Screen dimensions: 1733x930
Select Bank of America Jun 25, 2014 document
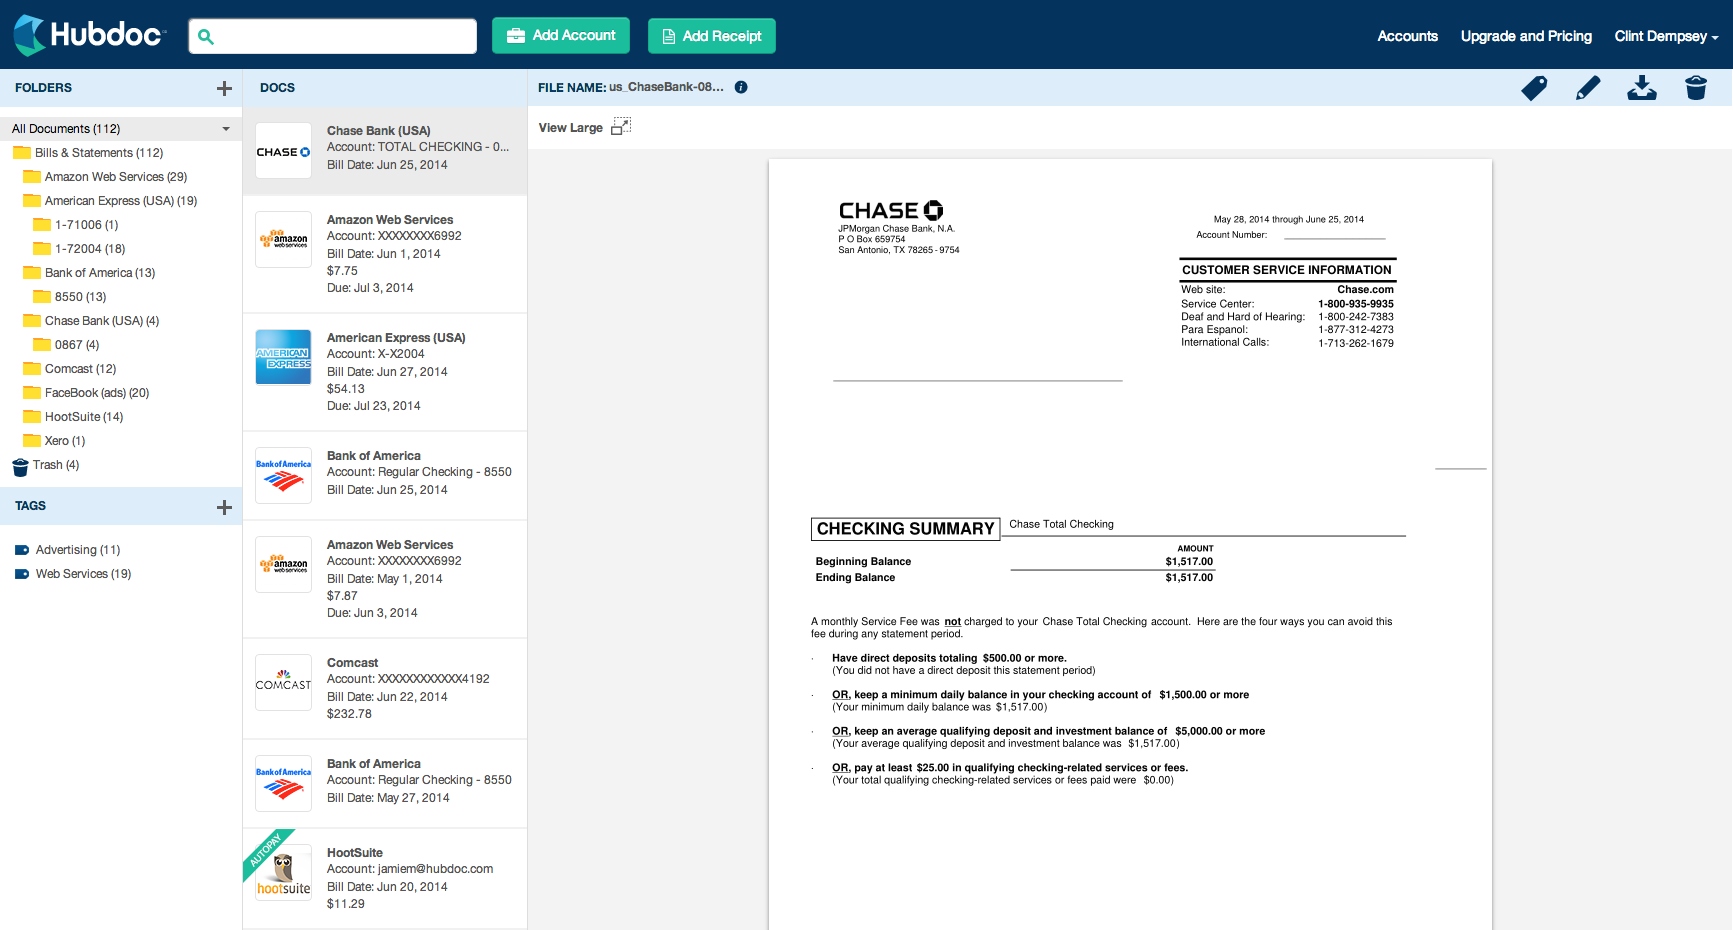pyautogui.click(x=385, y=475)
